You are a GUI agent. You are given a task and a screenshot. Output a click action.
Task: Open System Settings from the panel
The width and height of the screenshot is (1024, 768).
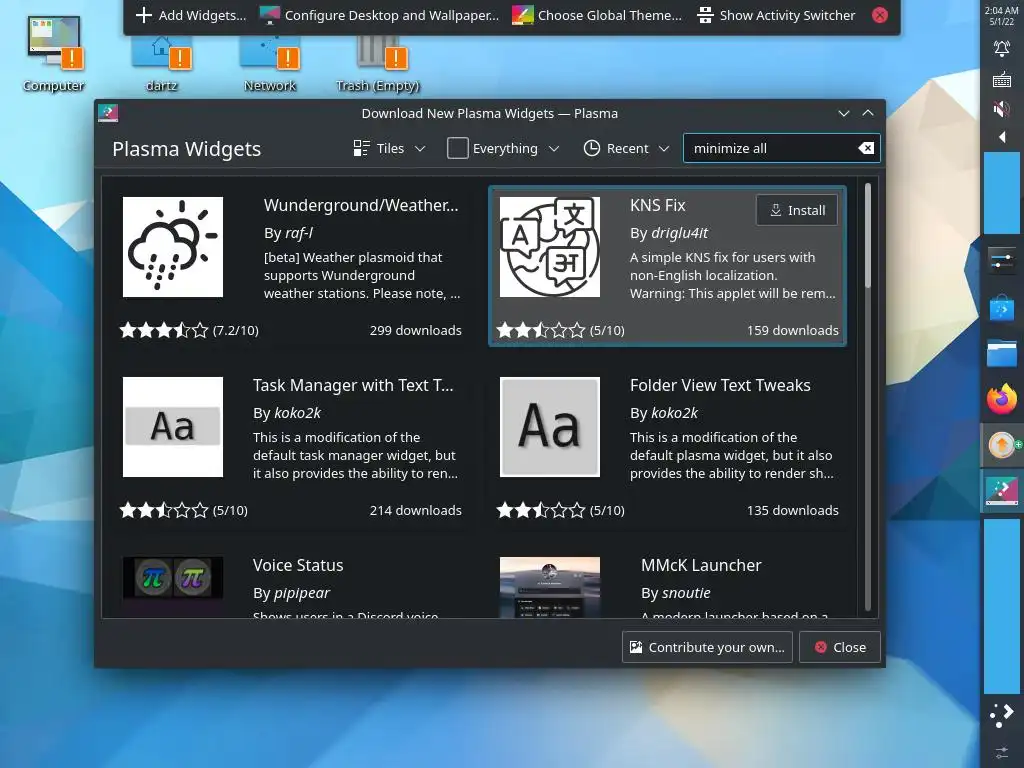pyautogui.click(x=1002, y=261)
